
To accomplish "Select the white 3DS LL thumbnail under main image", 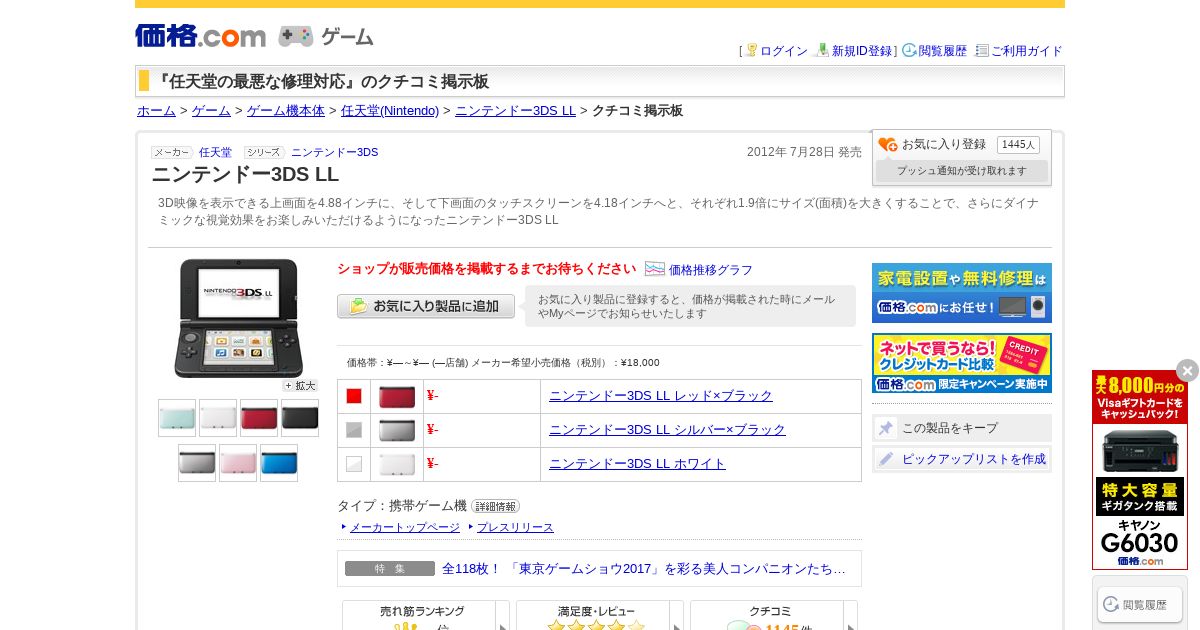I will click(218, 418).
